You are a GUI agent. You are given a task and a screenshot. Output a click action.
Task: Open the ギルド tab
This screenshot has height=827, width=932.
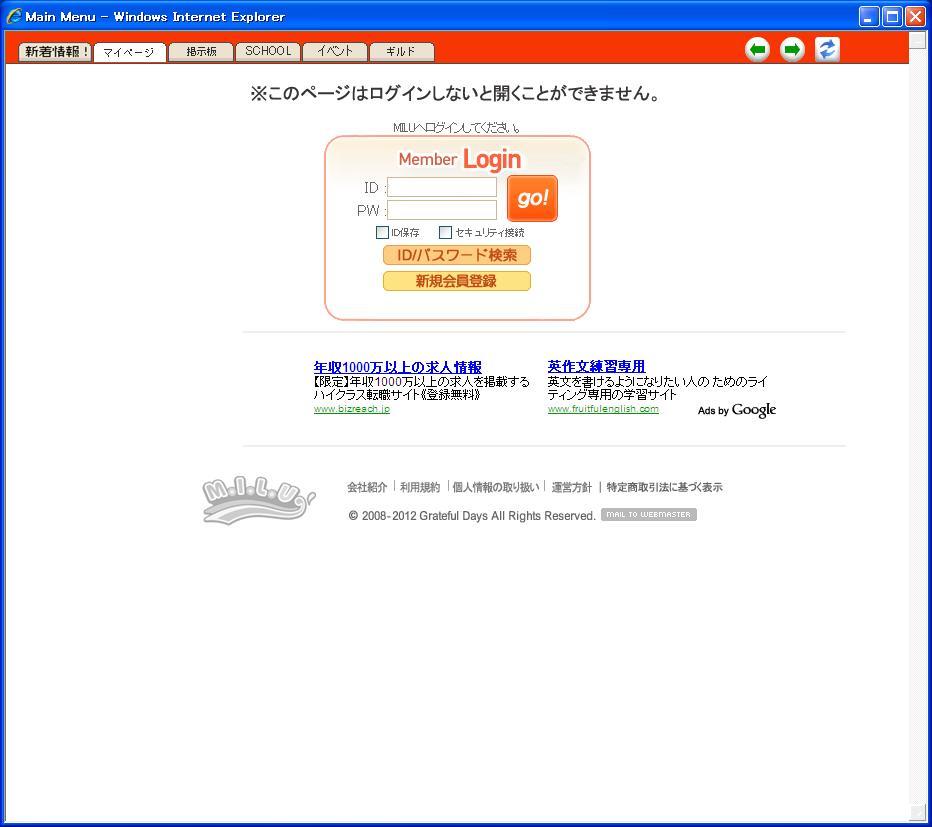click(402, 52)
